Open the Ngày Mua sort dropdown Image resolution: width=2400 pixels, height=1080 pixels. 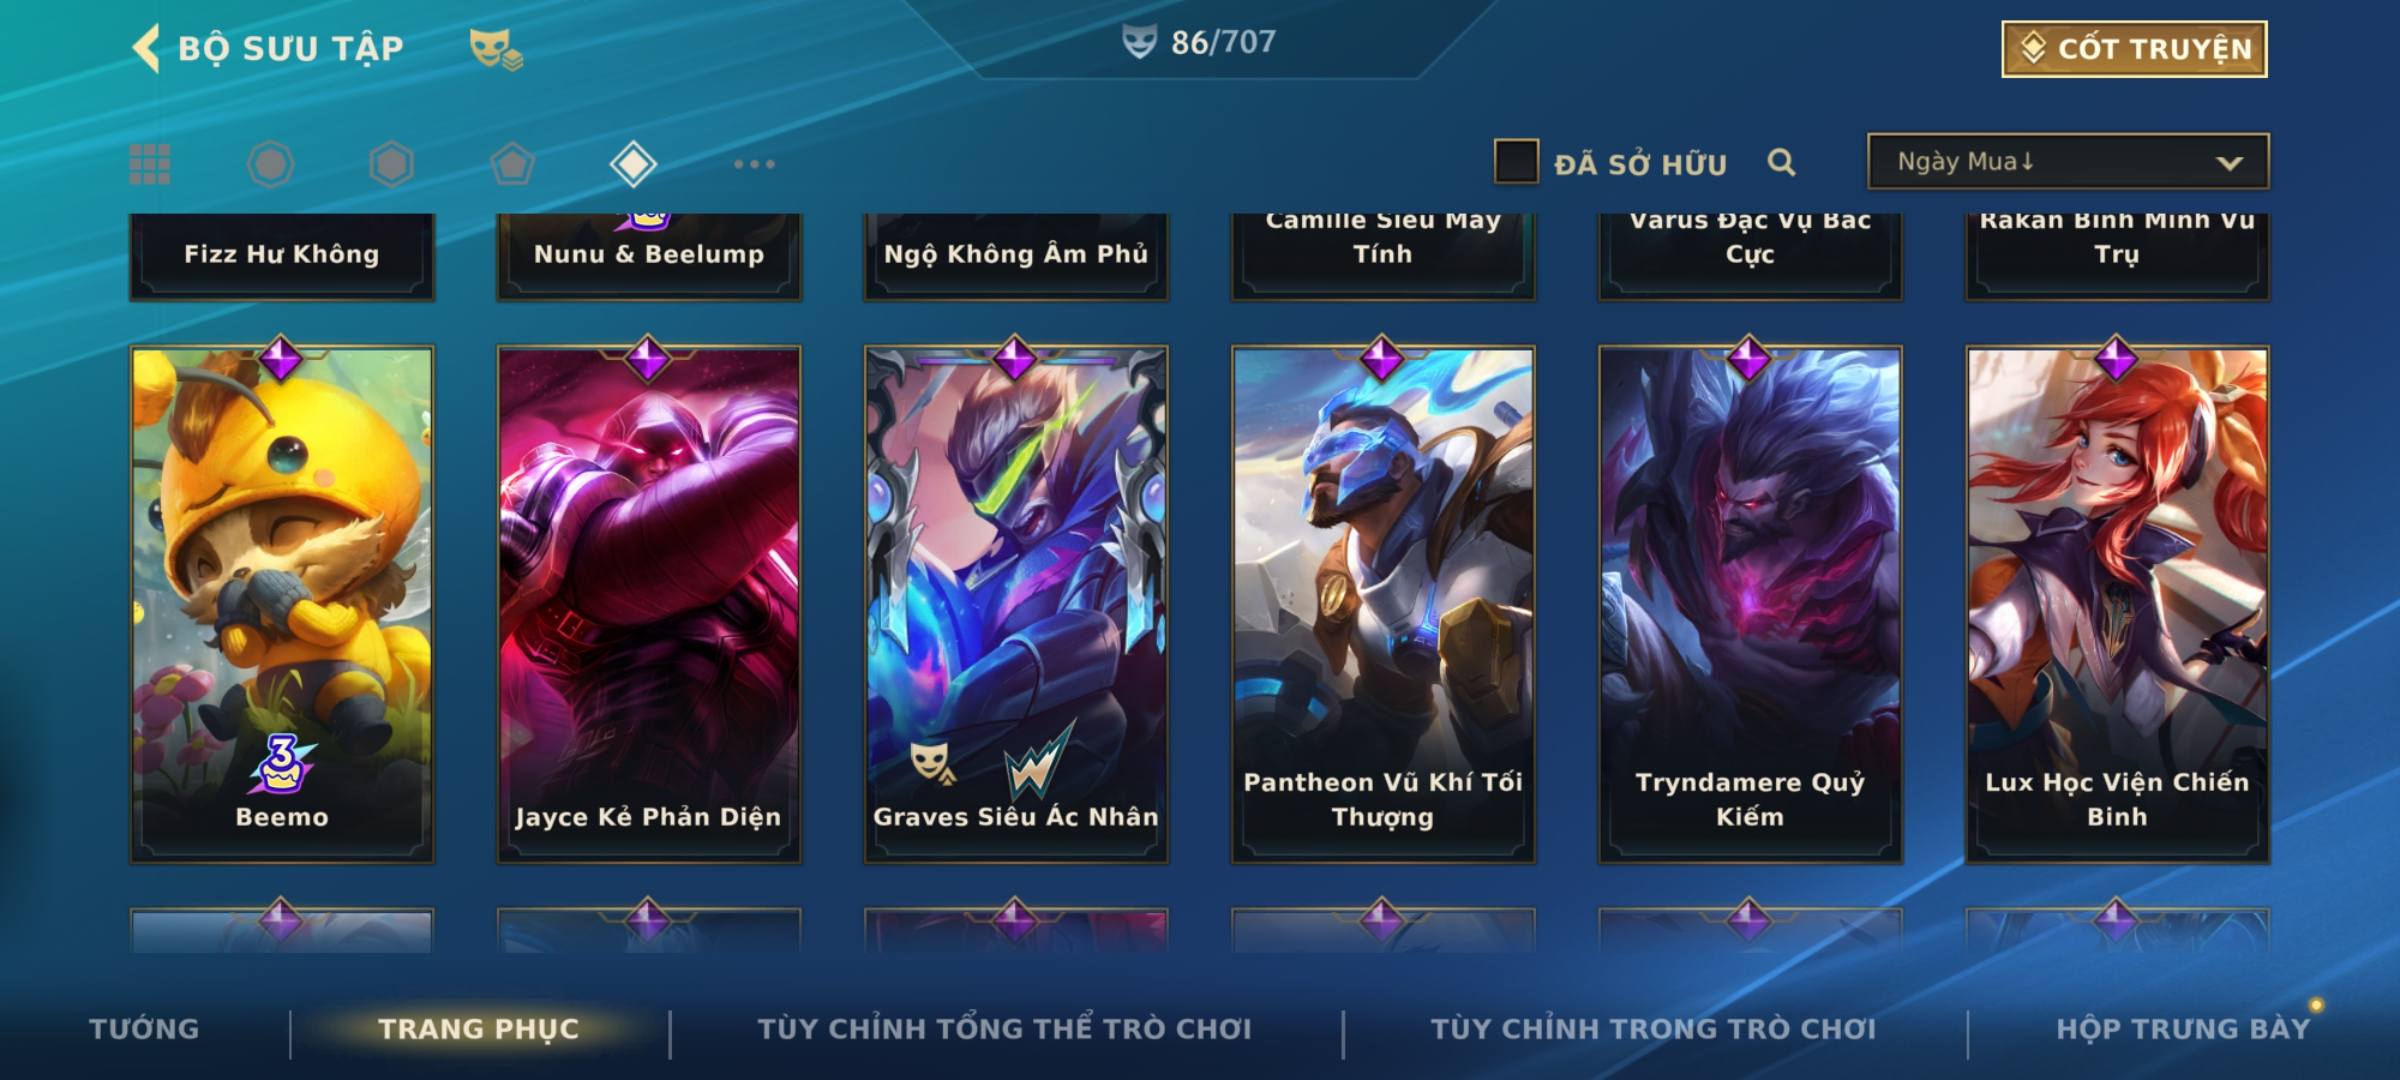pyautogui.click(x=2068, y=162)
